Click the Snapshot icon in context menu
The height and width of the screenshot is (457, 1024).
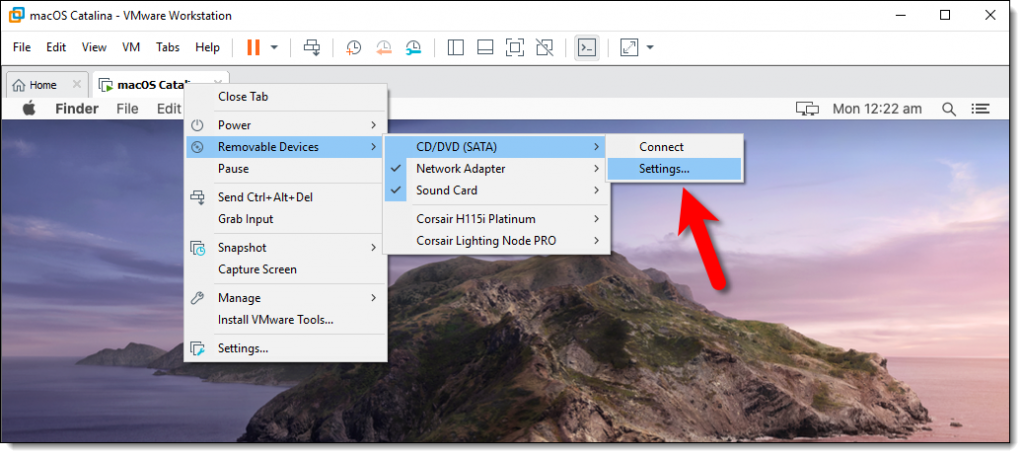pyautogui.click(x=197, y=248)
